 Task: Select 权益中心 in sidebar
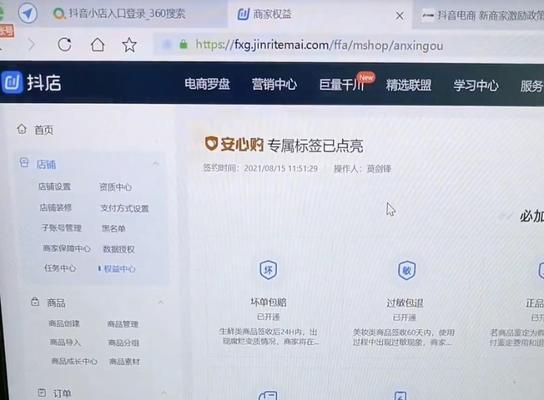(120, 269)
